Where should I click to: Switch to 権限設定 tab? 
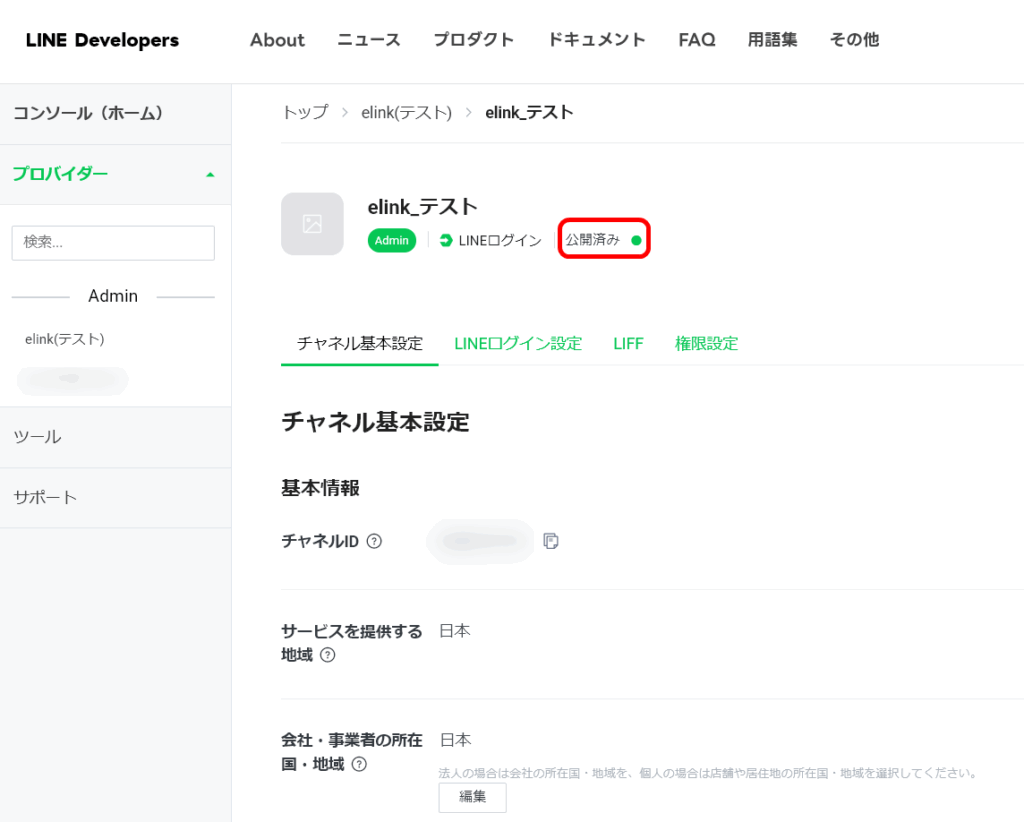[707, 343]
